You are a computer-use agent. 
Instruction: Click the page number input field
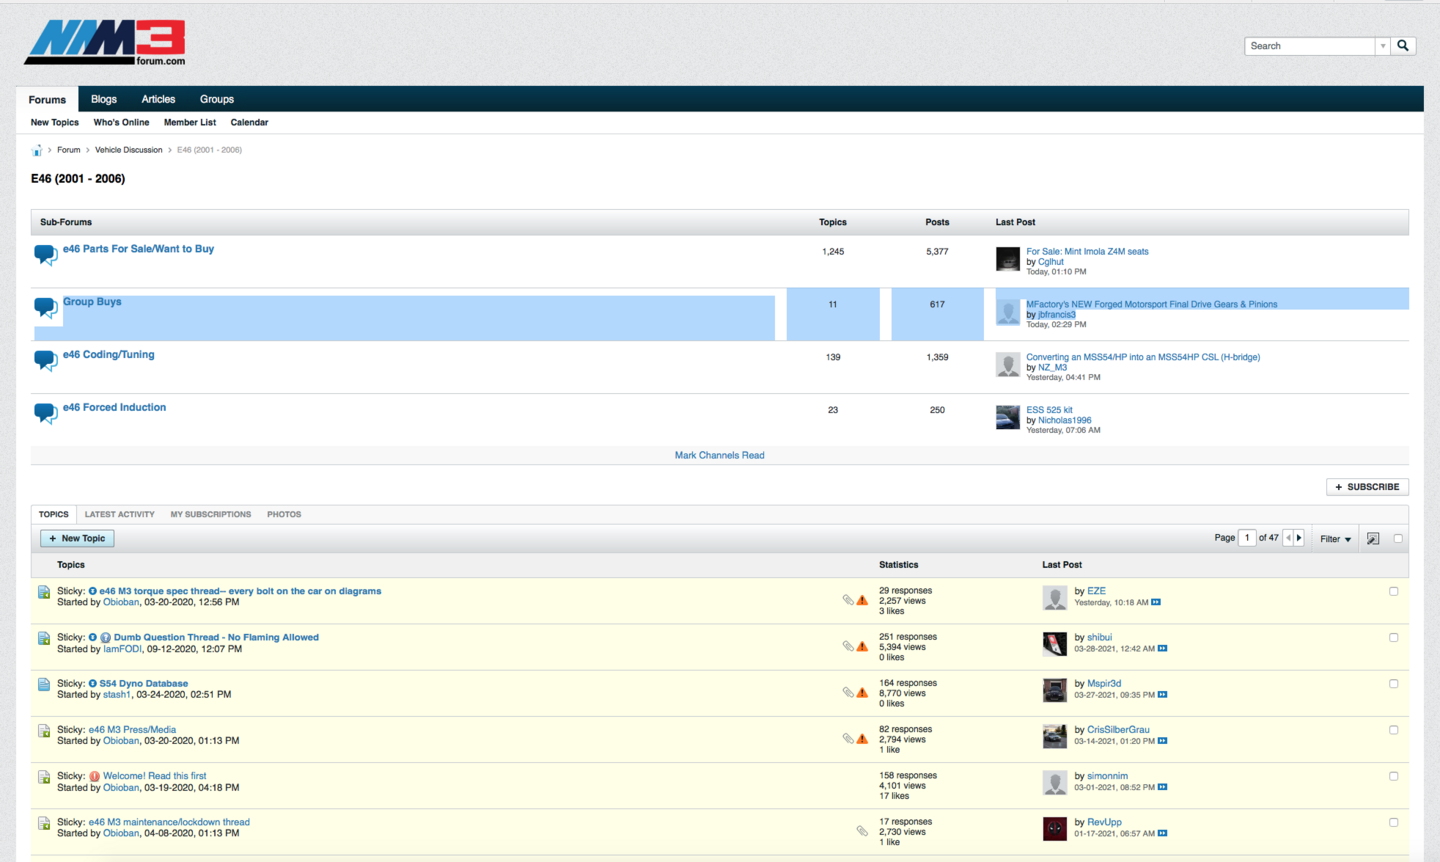[1247, 538]
